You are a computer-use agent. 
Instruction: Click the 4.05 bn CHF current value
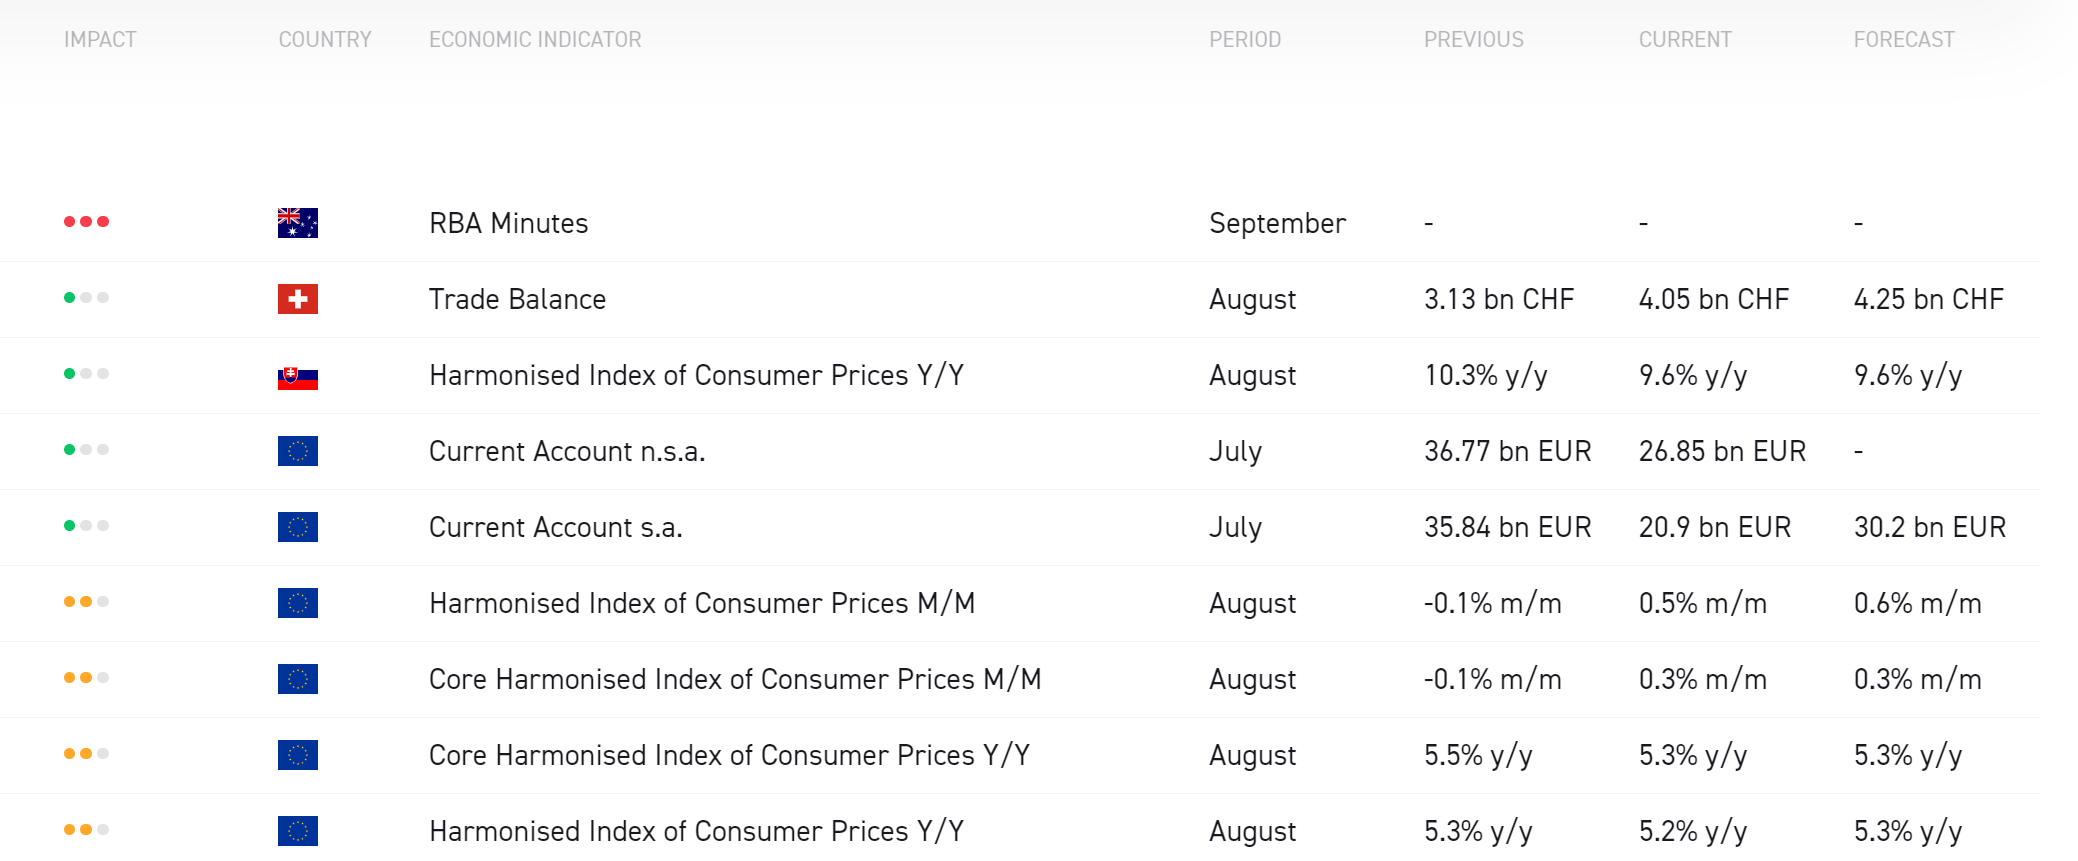(x=1713, y=299)
